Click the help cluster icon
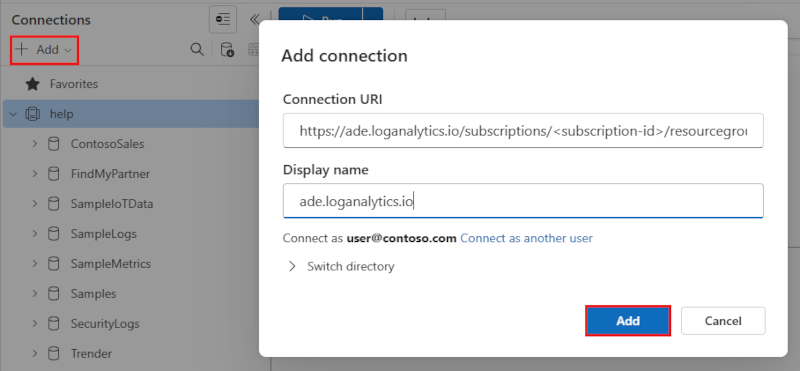Screen dimensions: 800x371 point(32,114)
